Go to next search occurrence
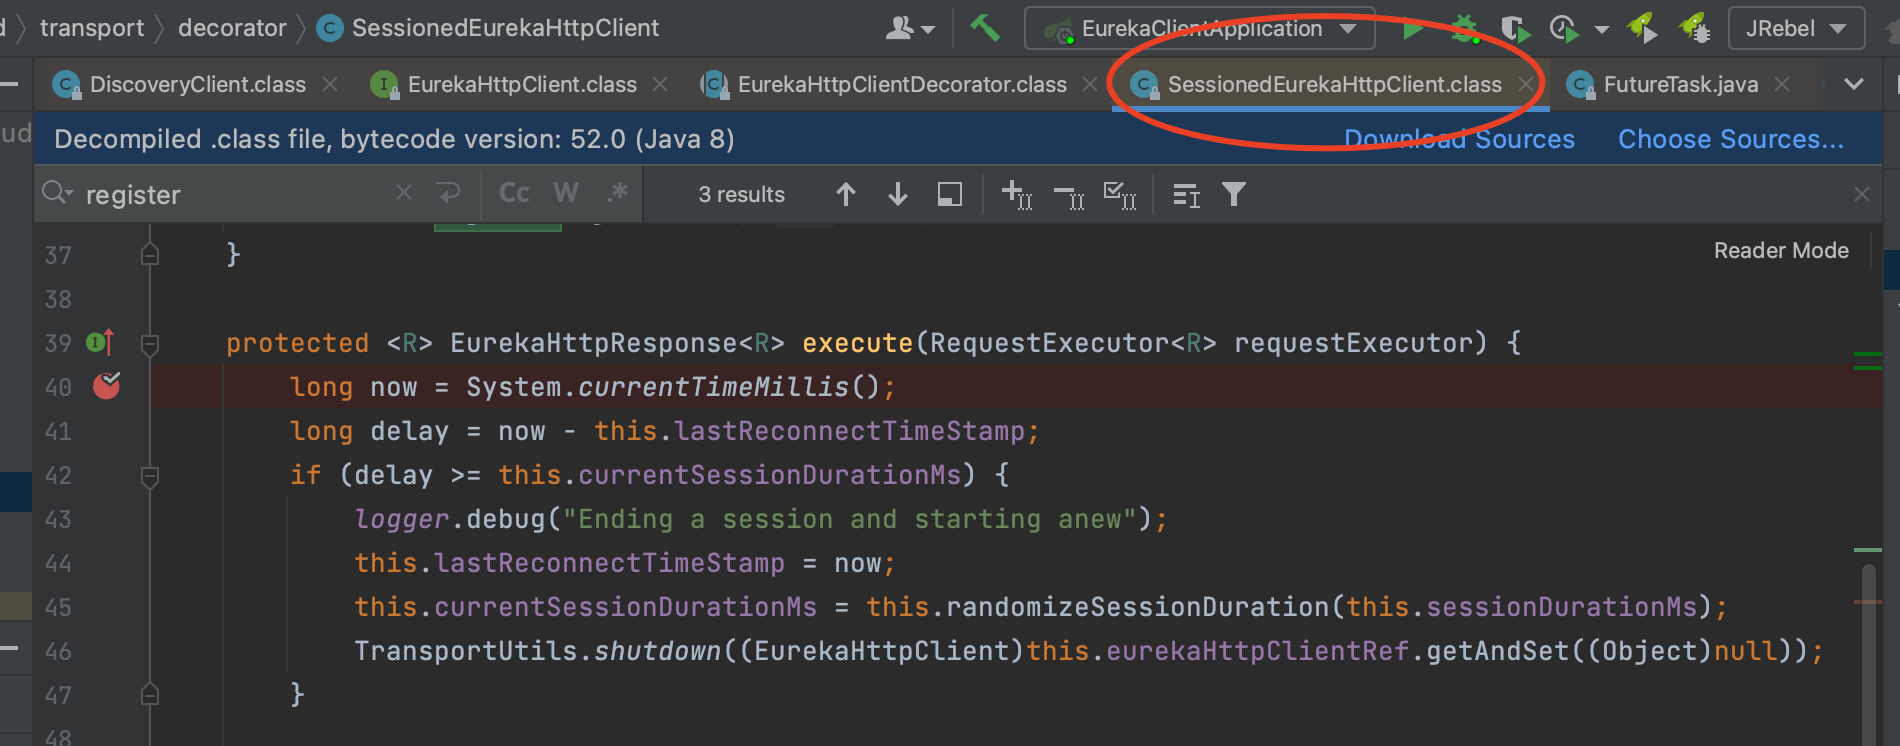 pyautogui.click(x=898, y=194)
